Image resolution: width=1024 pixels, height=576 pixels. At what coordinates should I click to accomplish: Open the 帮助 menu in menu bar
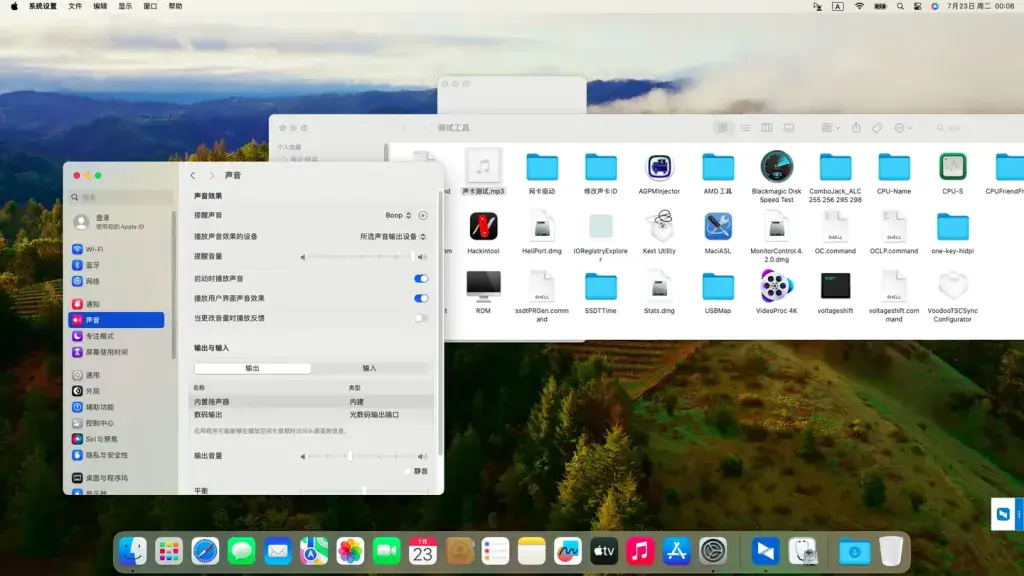(176, 6)
